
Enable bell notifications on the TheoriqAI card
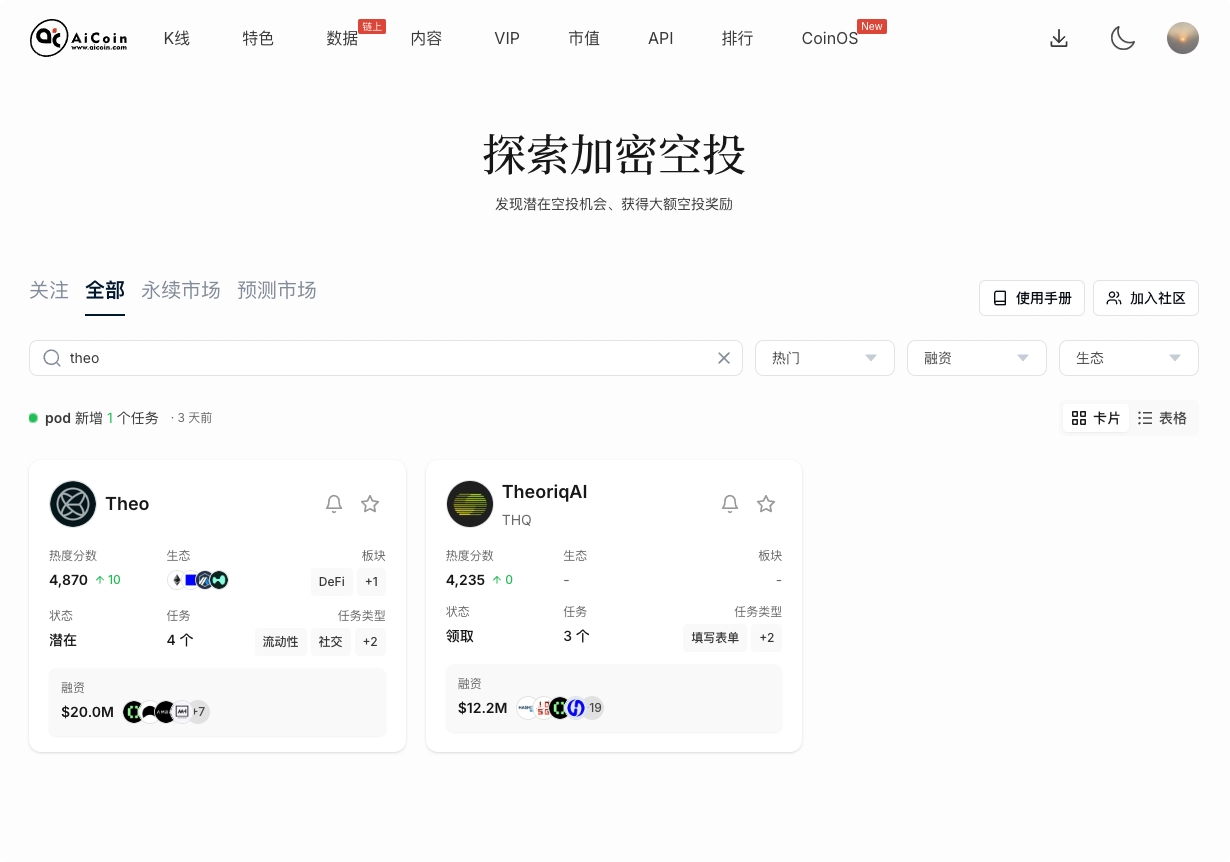730,504
